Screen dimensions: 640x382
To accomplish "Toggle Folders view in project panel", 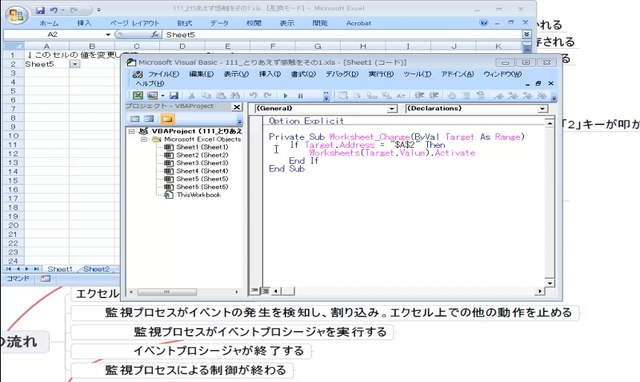I will (x=167, y=119).
